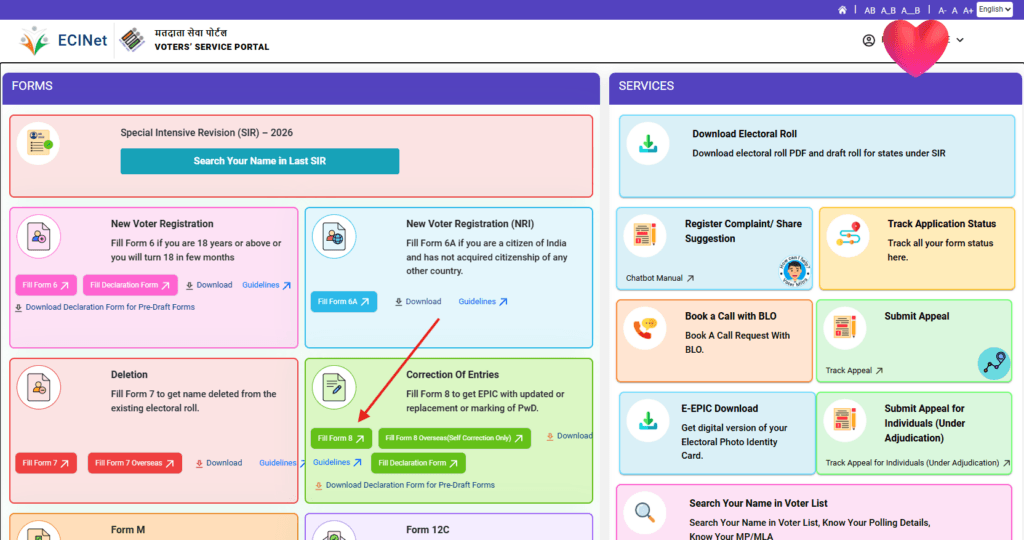Click the Book a Call with BLO phone icon
1024x540 pixels.
pyautogui.click(x=645, y=328)
